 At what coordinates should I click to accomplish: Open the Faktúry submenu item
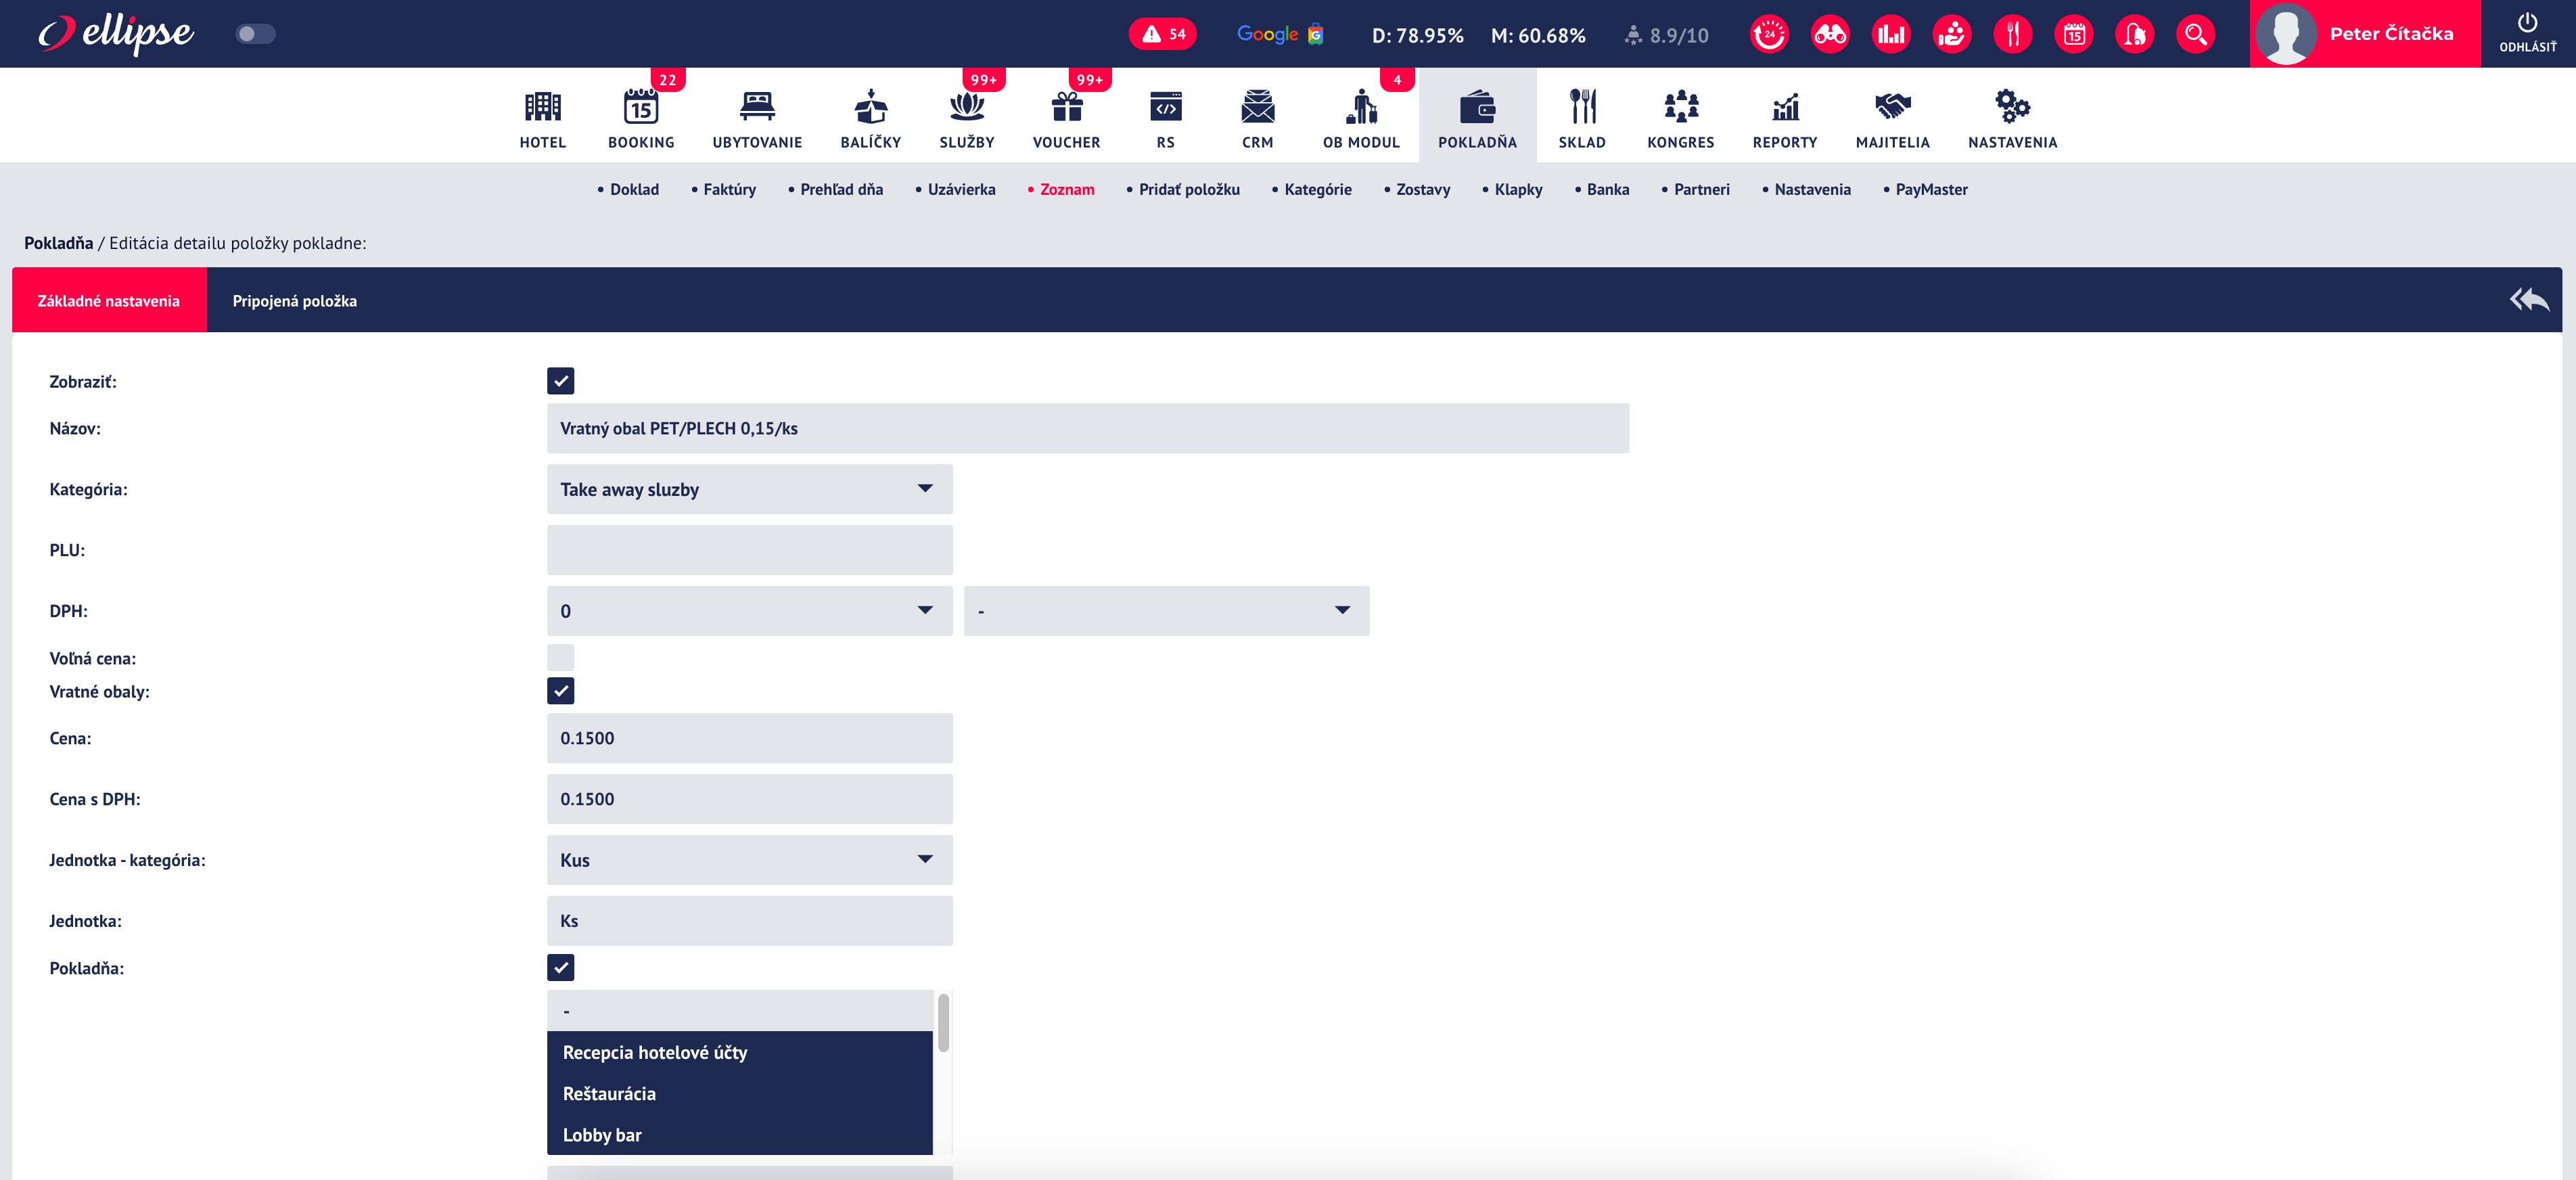(x=729, y=189)
